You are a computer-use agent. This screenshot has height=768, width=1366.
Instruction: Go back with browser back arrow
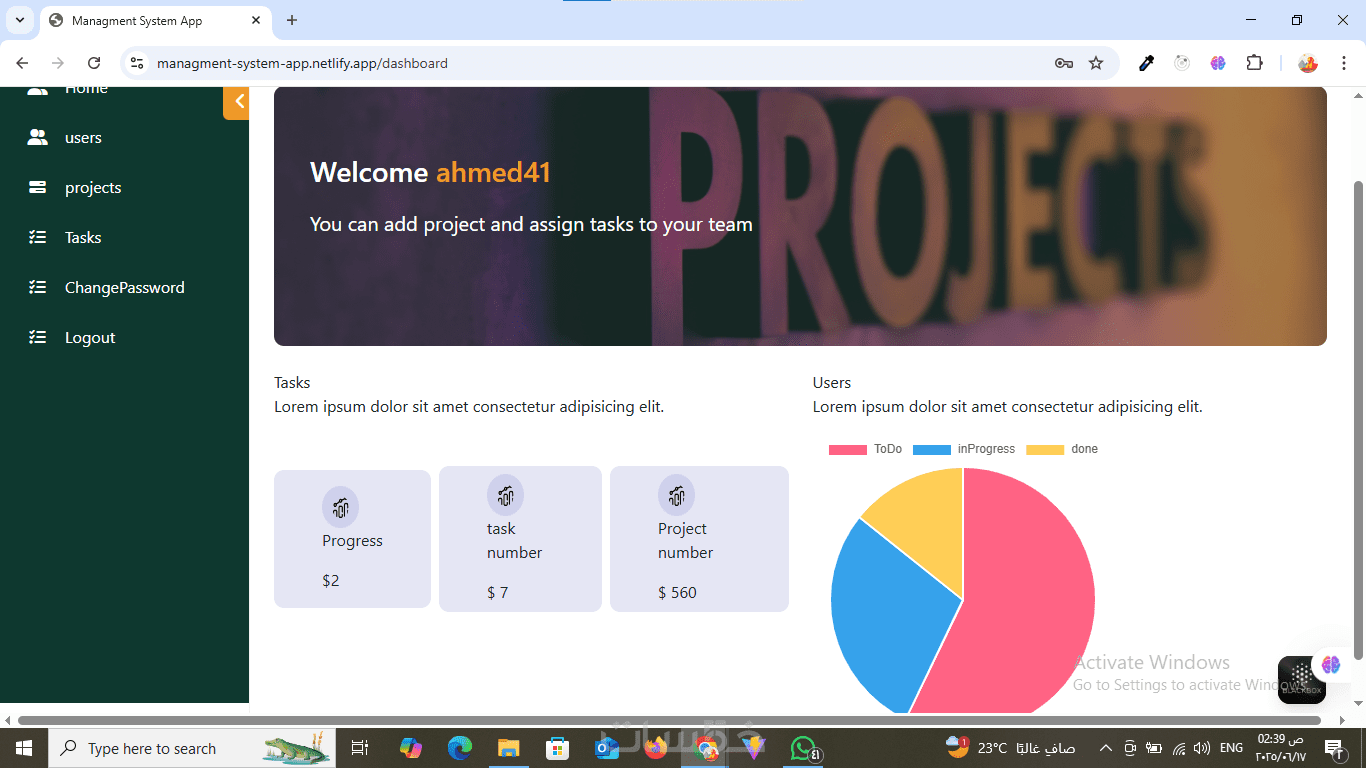pyautogui.click(x=22, y=63)
